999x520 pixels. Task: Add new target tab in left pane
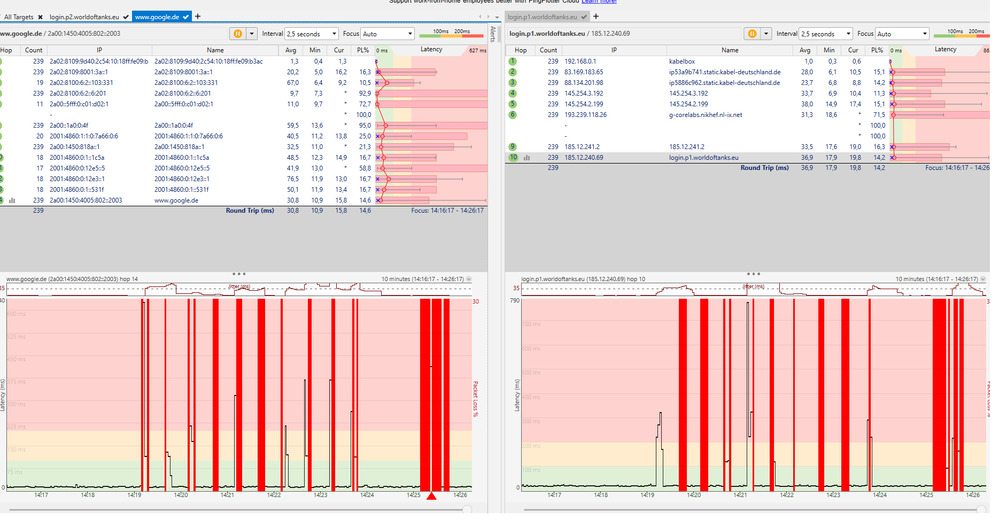[x=198, y=17]
